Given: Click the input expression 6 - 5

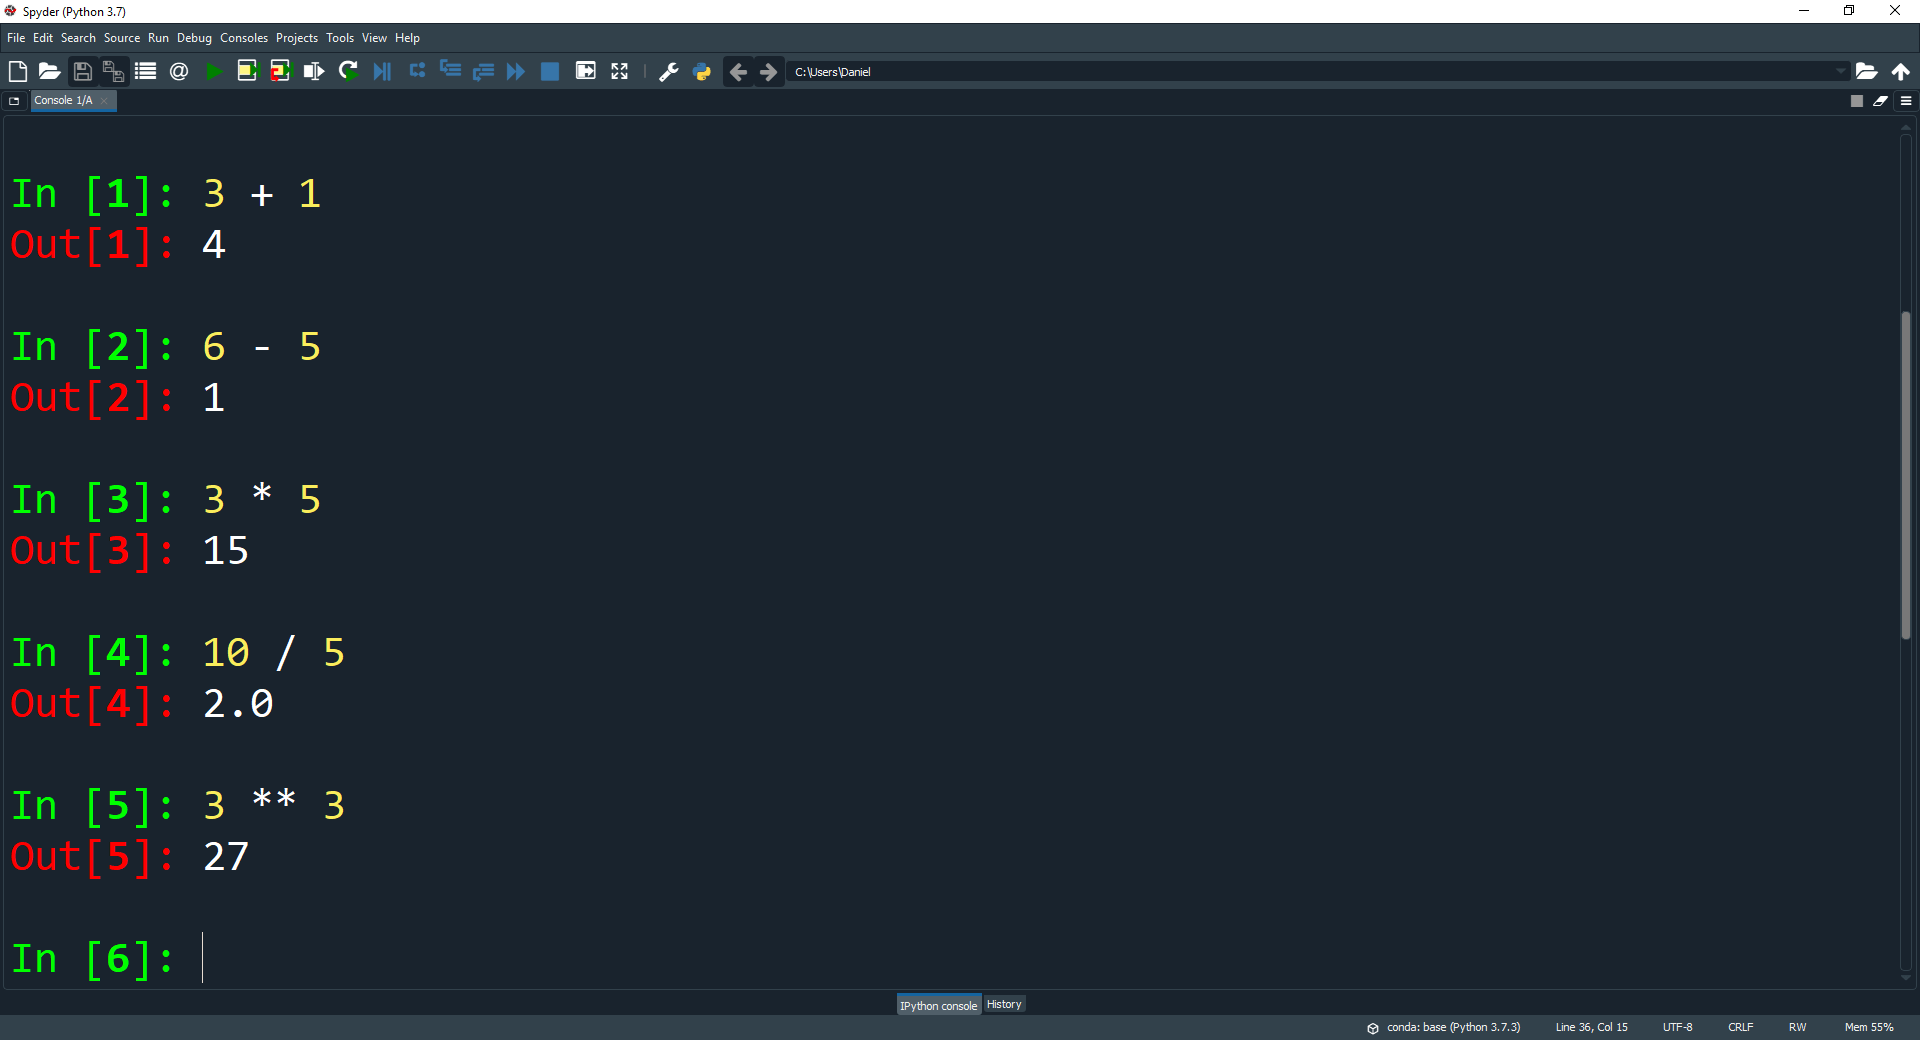Looking at the screenshot, I should coord(262,346).
